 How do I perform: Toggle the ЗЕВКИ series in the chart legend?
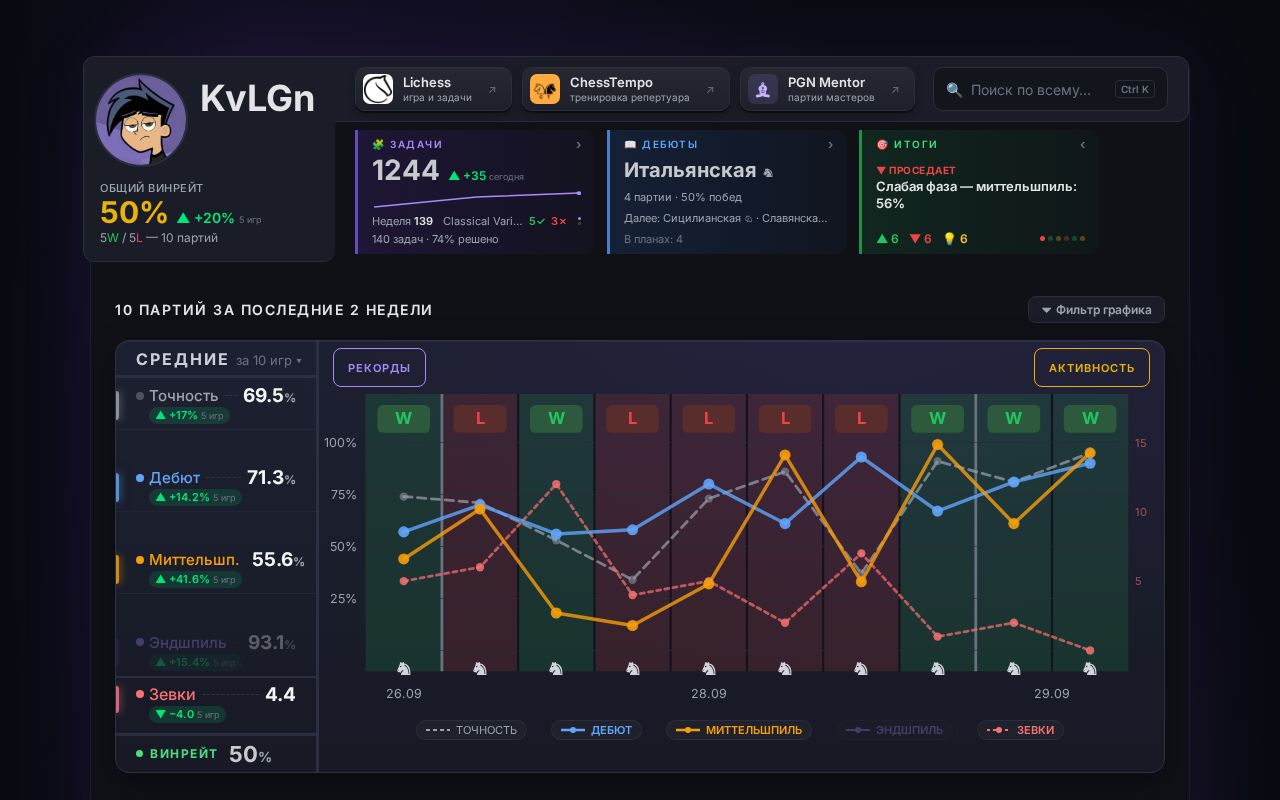[1020, 730]
